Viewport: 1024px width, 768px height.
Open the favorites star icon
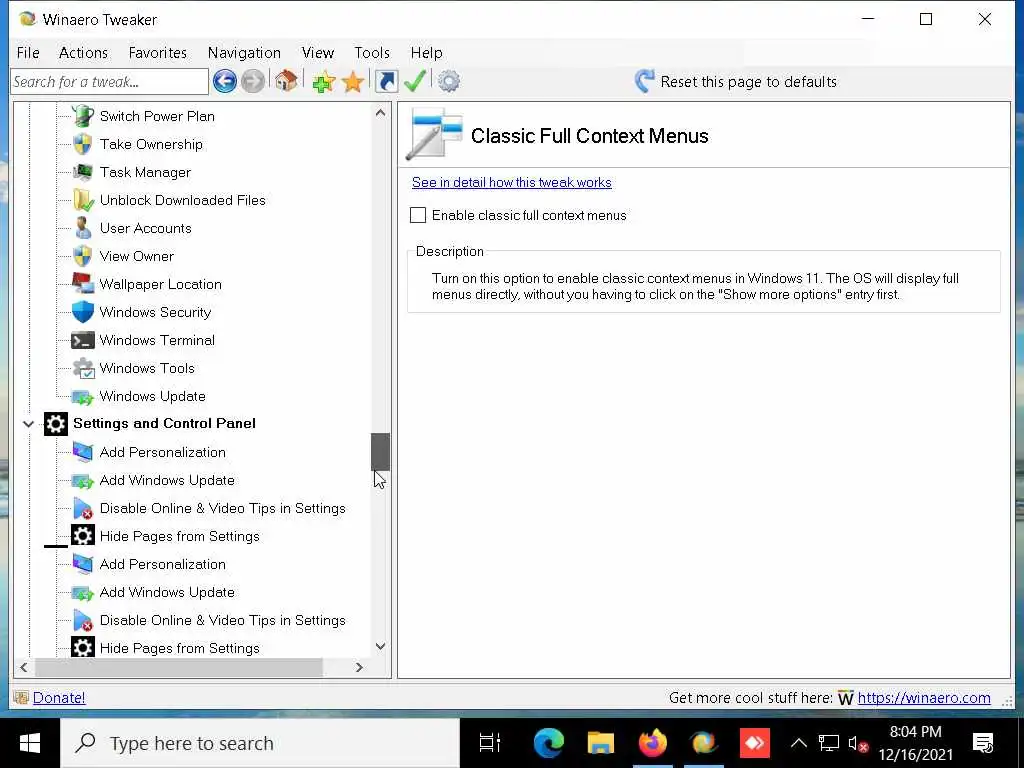pyautogui.click(x=353, y=82)
